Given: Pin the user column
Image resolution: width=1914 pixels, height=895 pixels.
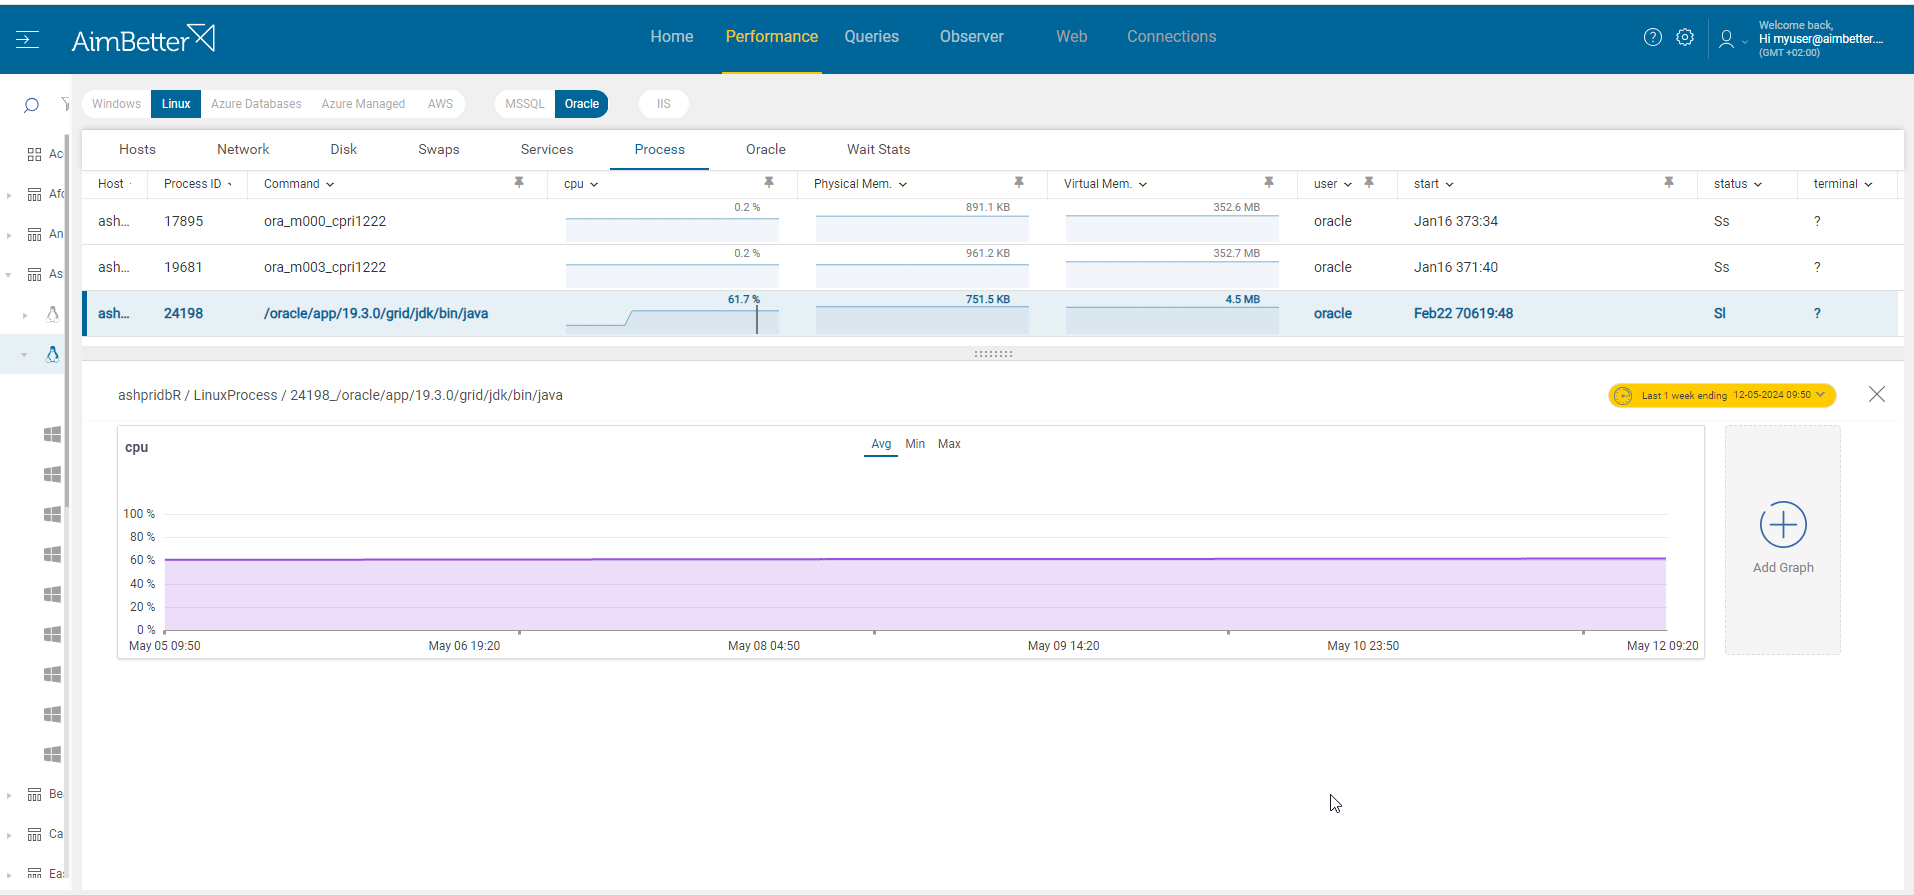Looking at the screenshot, I should click(x=1369, y=183).
